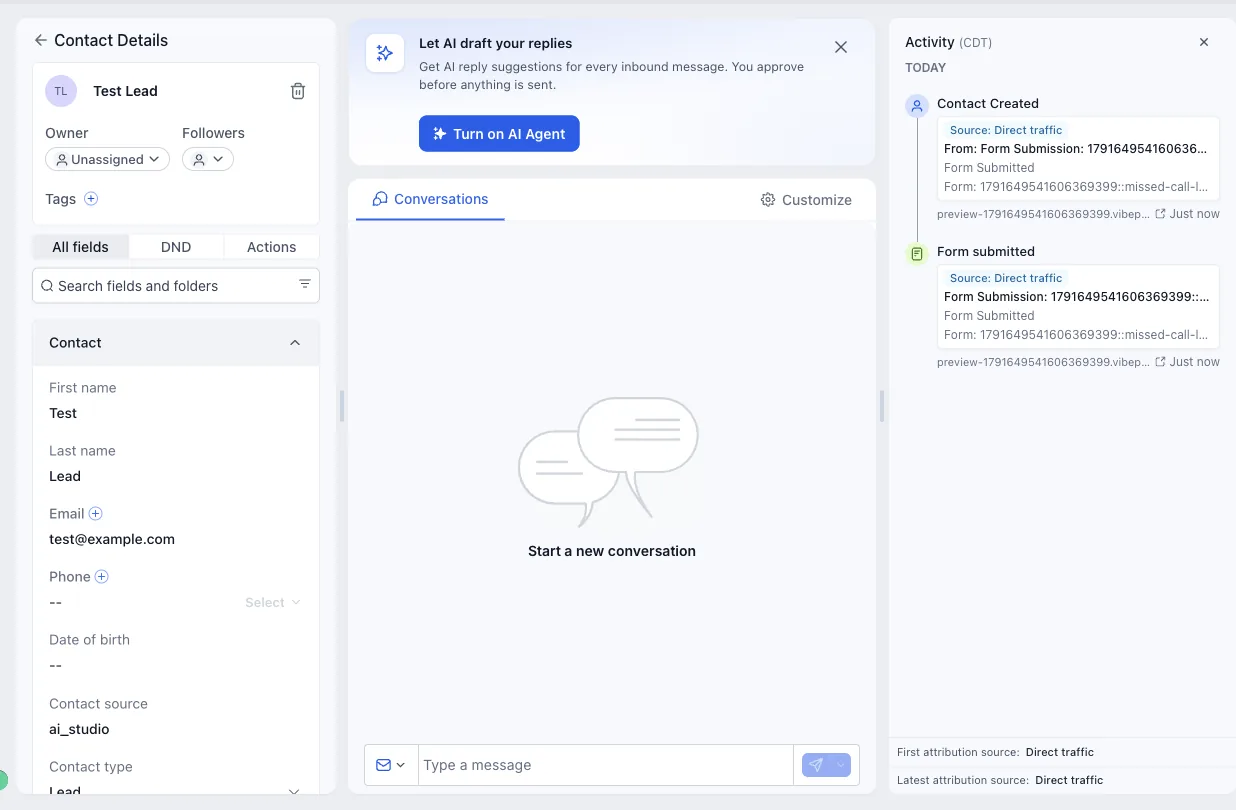The image size is (1236, 810).
Task: Switch to the Actions tab
Action: [x=271, y=247]
